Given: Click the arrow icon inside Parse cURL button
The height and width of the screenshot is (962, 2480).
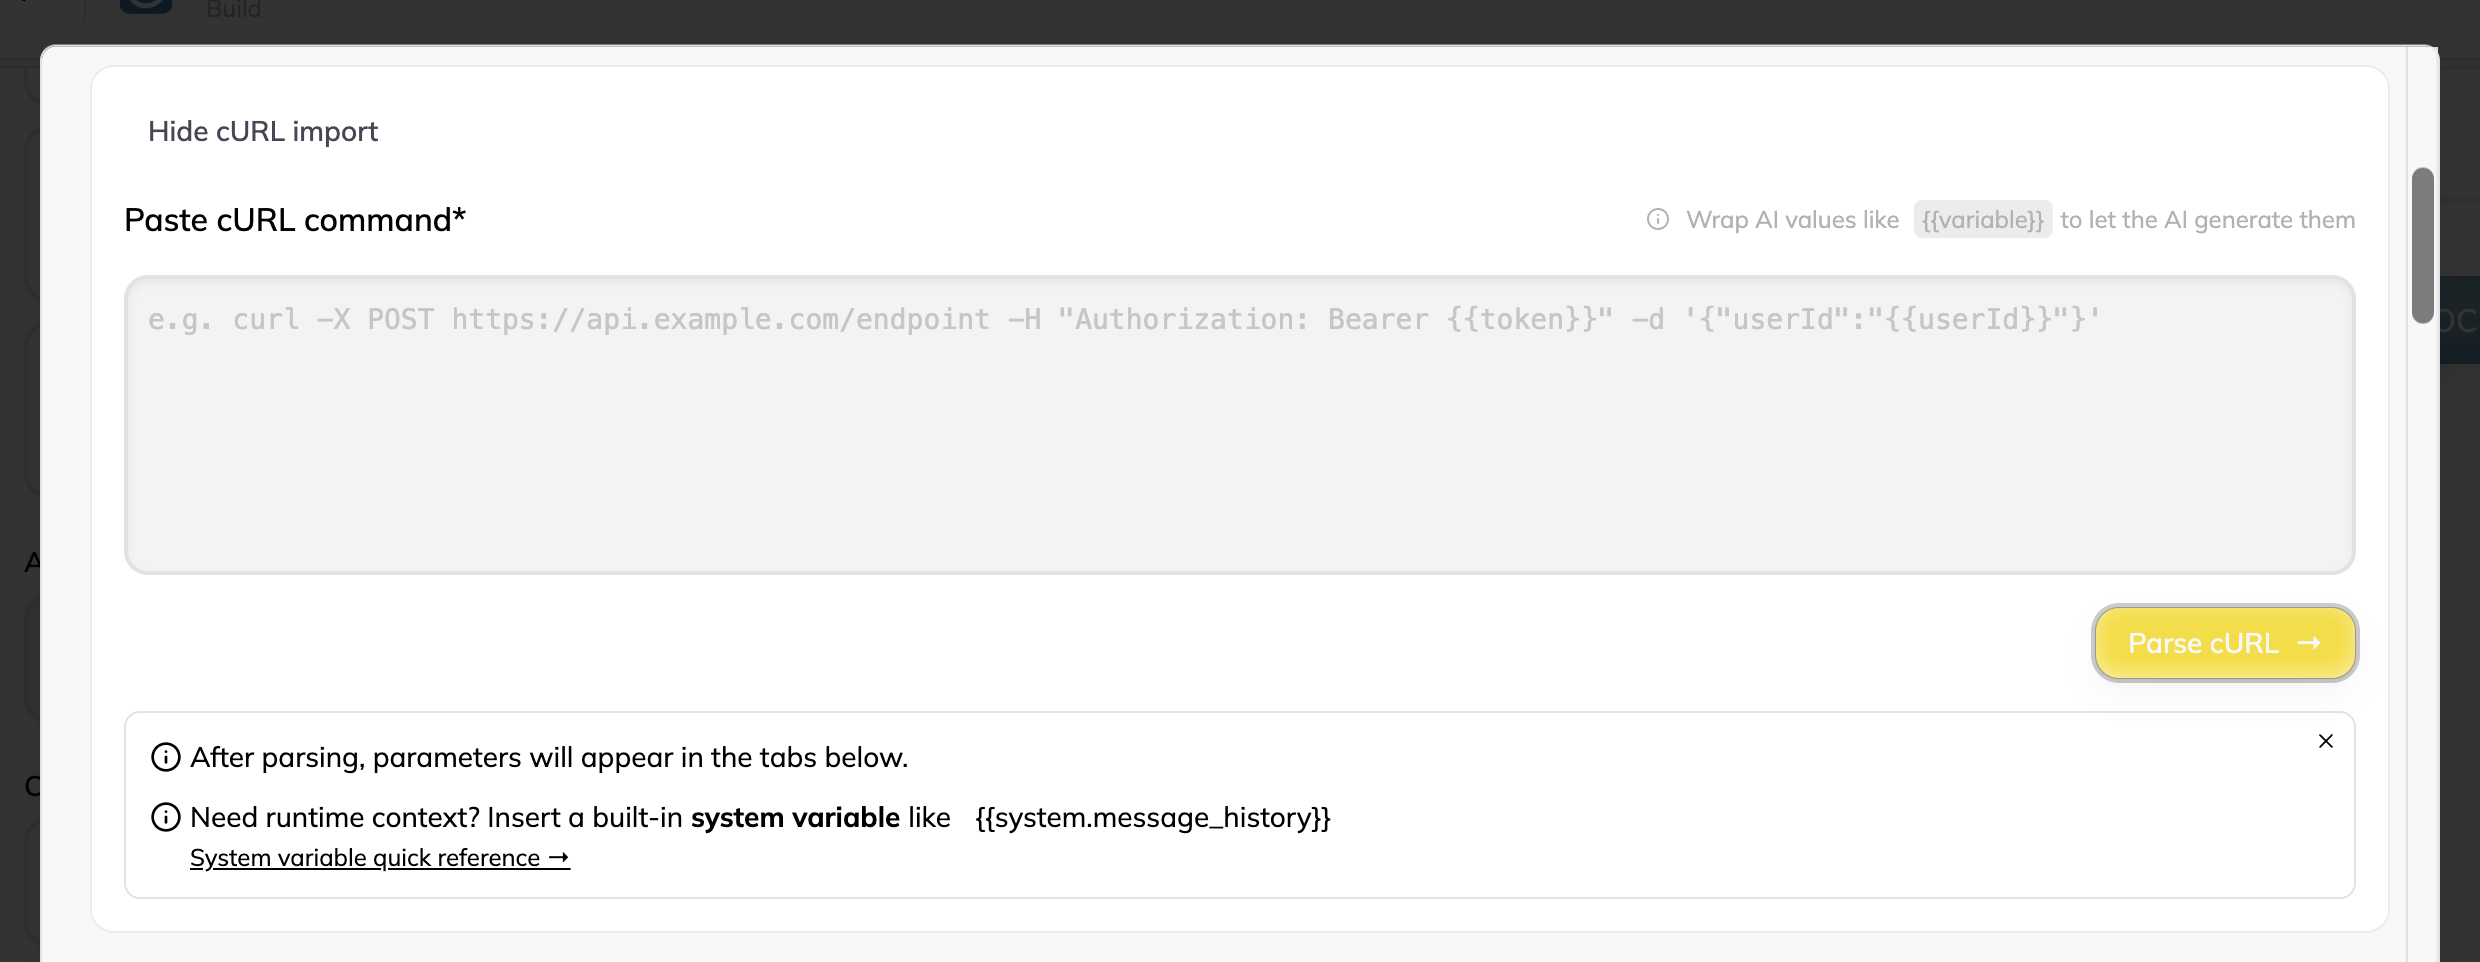Looking at the screenshot, I should pos(2309,643).
